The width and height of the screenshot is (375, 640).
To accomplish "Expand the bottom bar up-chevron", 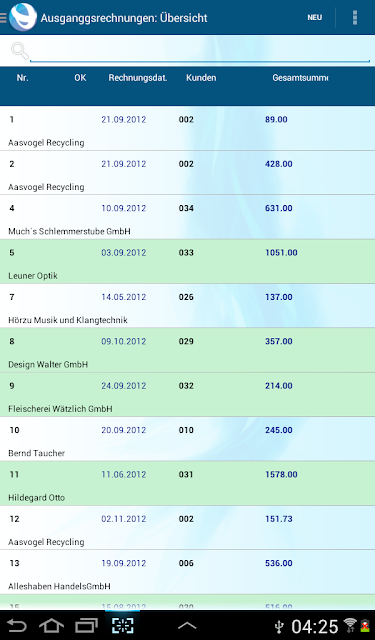I will tap(187, 626).
